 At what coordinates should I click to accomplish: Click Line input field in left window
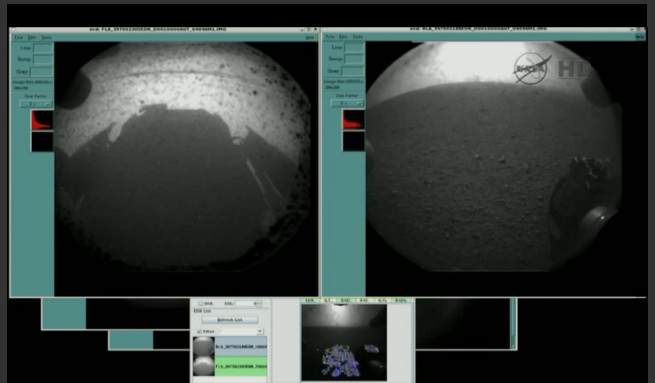tap(43, 48)
